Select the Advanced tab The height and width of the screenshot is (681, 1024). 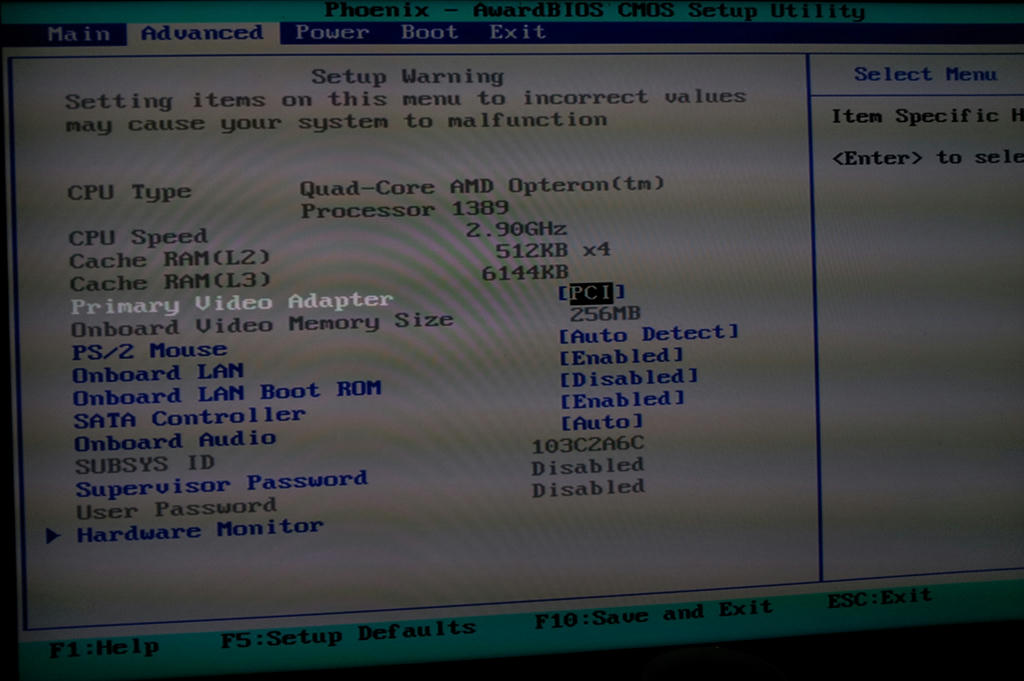202,33
